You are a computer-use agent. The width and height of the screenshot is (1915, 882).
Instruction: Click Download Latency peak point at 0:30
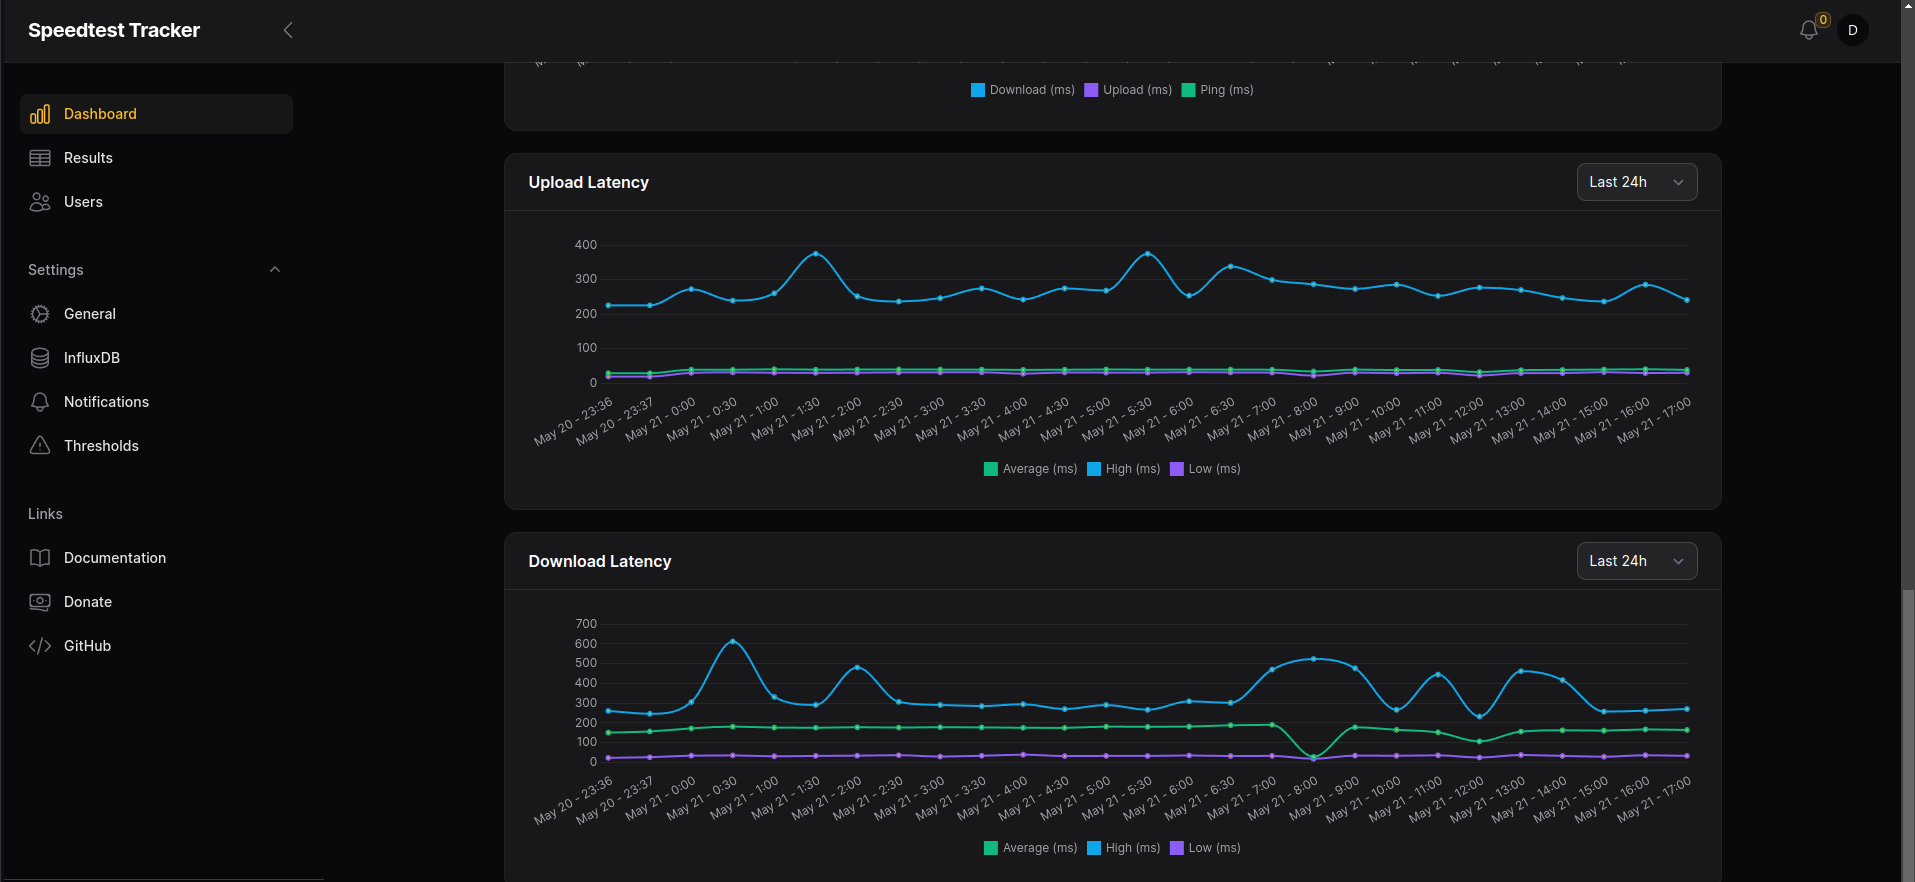pos(733,641)
